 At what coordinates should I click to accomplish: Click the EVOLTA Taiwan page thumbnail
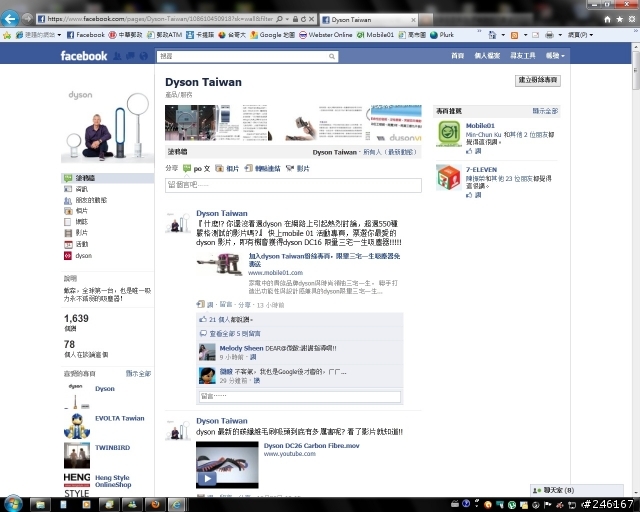(x=77, y=425)
